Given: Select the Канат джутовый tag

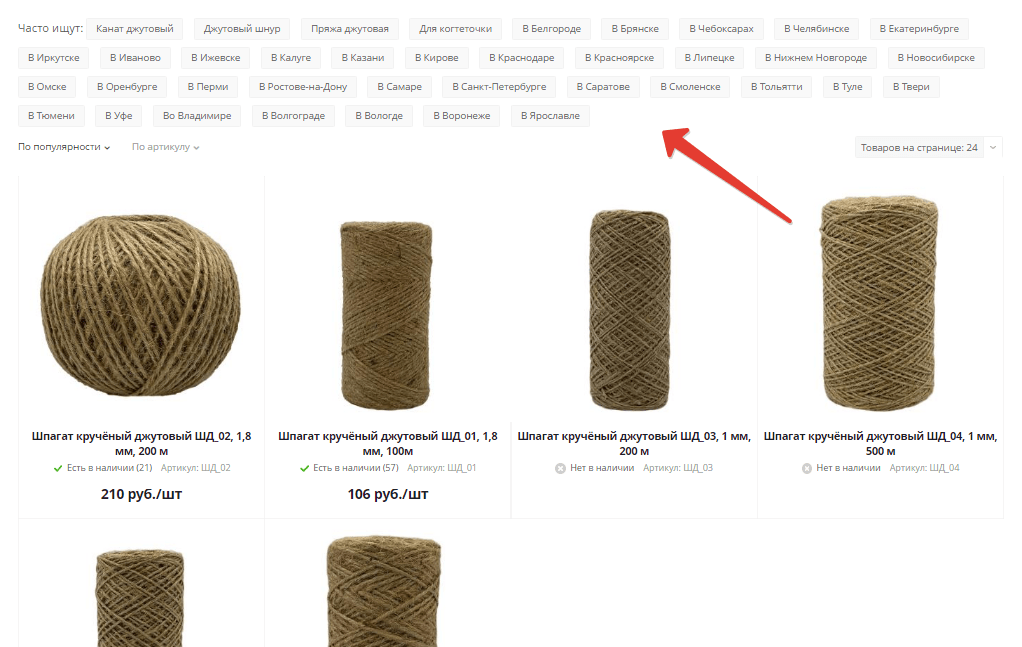Looking at the screenshot, I should coord(135,29).
